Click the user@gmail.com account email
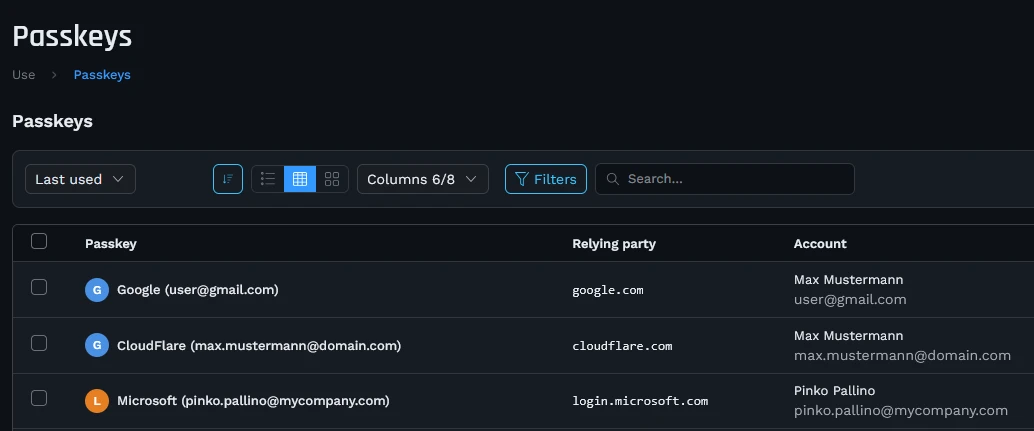This screenshot has height=431, width=1034. [850, 300]
